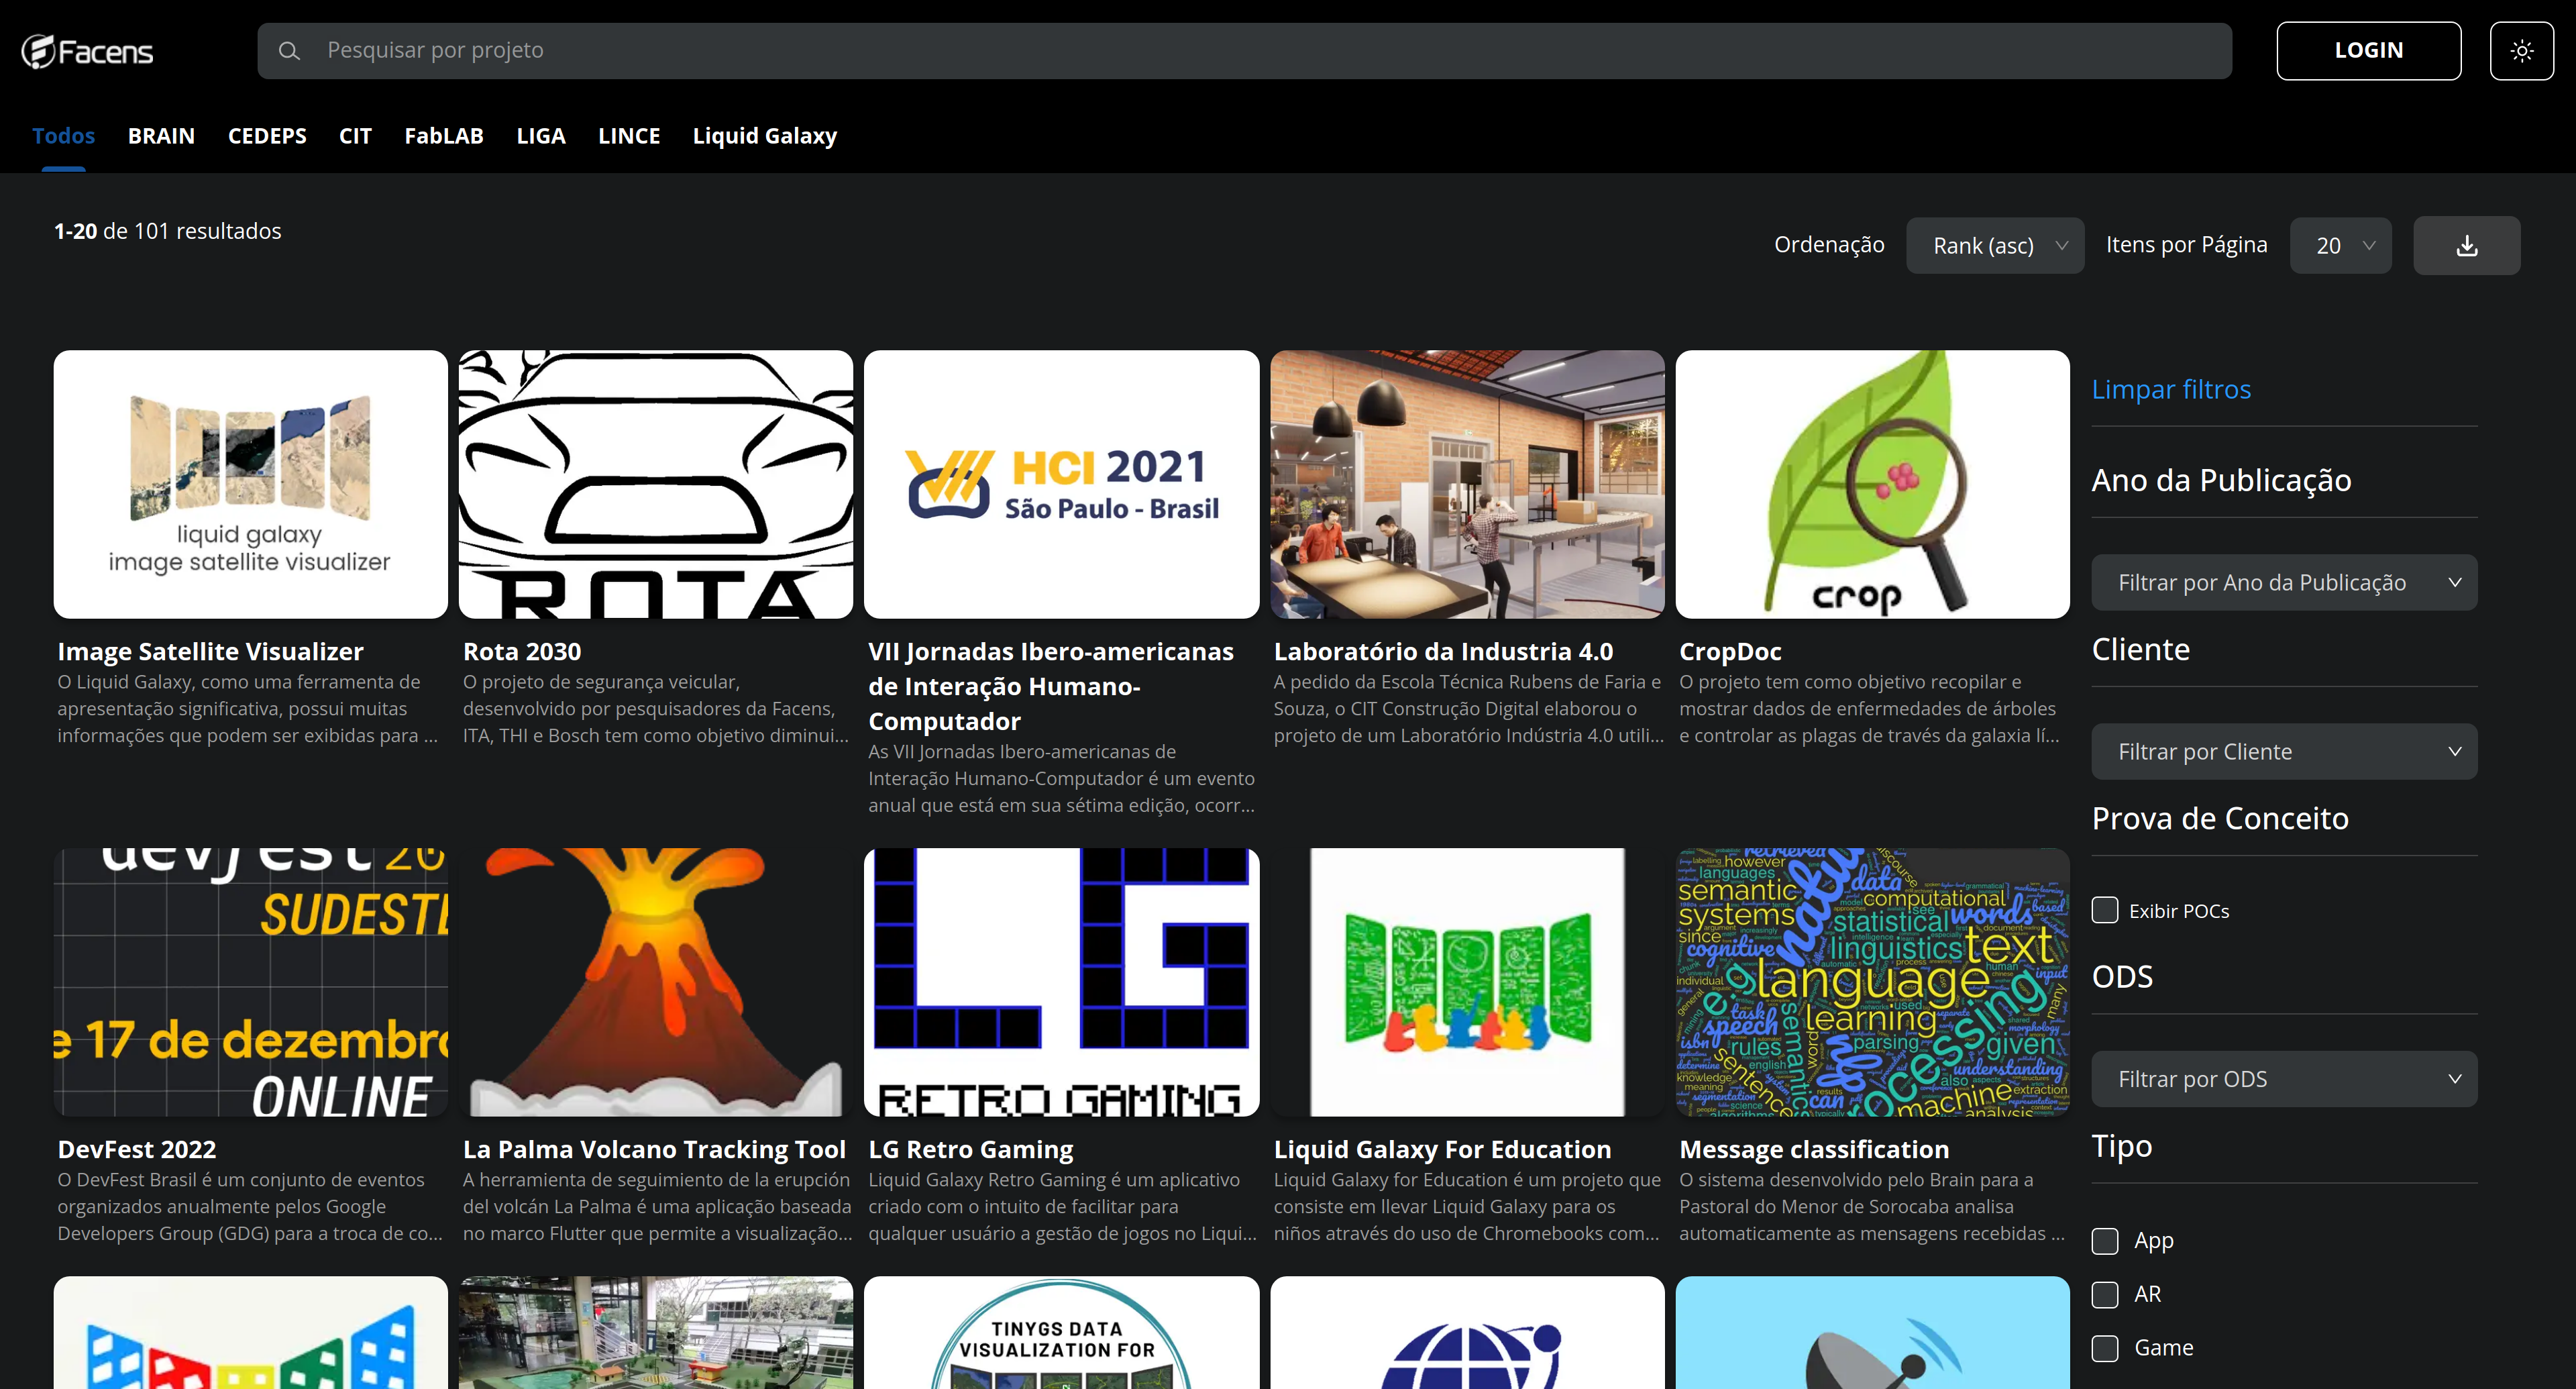The width and height of the screenshot is (2576, 1389).
Task: Click the Laboratório da Industria 4.0 title
Action: (x=1443, y=652)
